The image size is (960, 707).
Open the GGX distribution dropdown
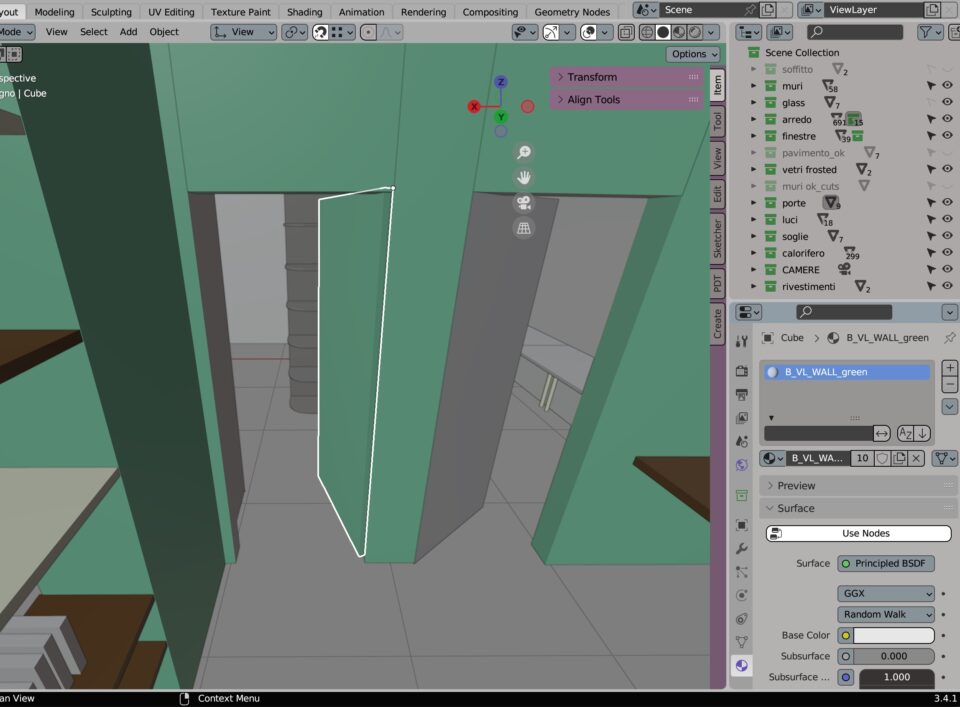pyautogui.click(x=886, y=593)
